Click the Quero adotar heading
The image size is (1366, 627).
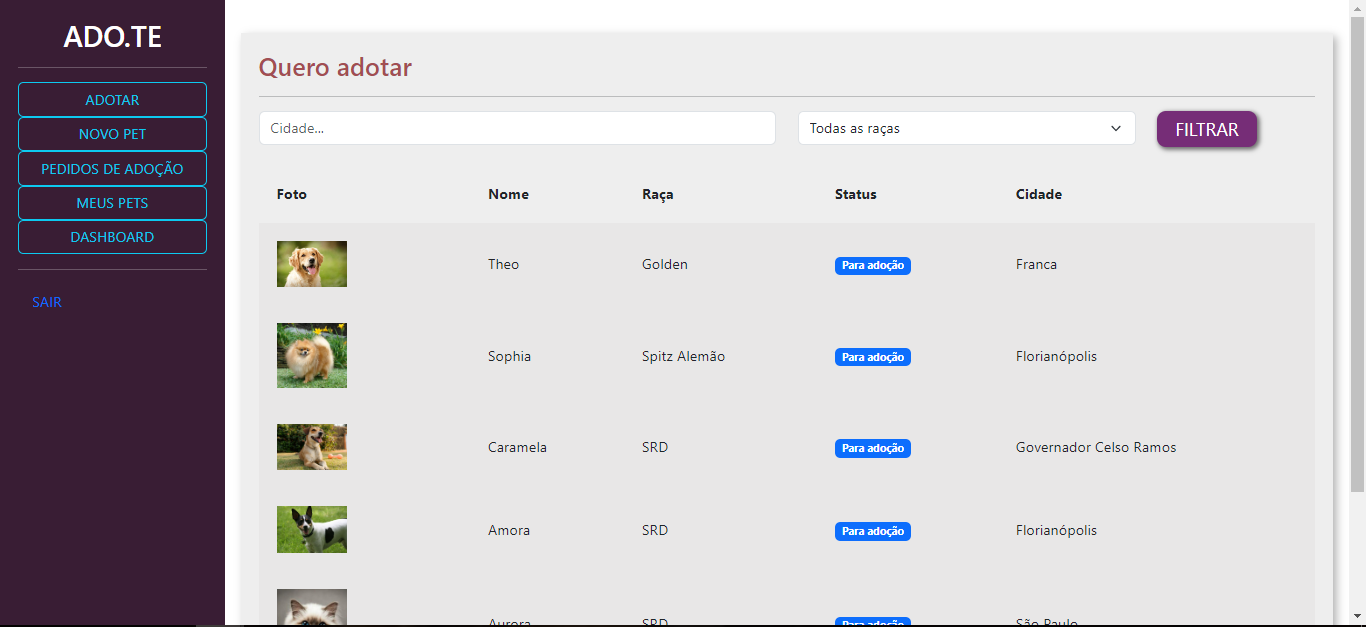pos(335,67)
